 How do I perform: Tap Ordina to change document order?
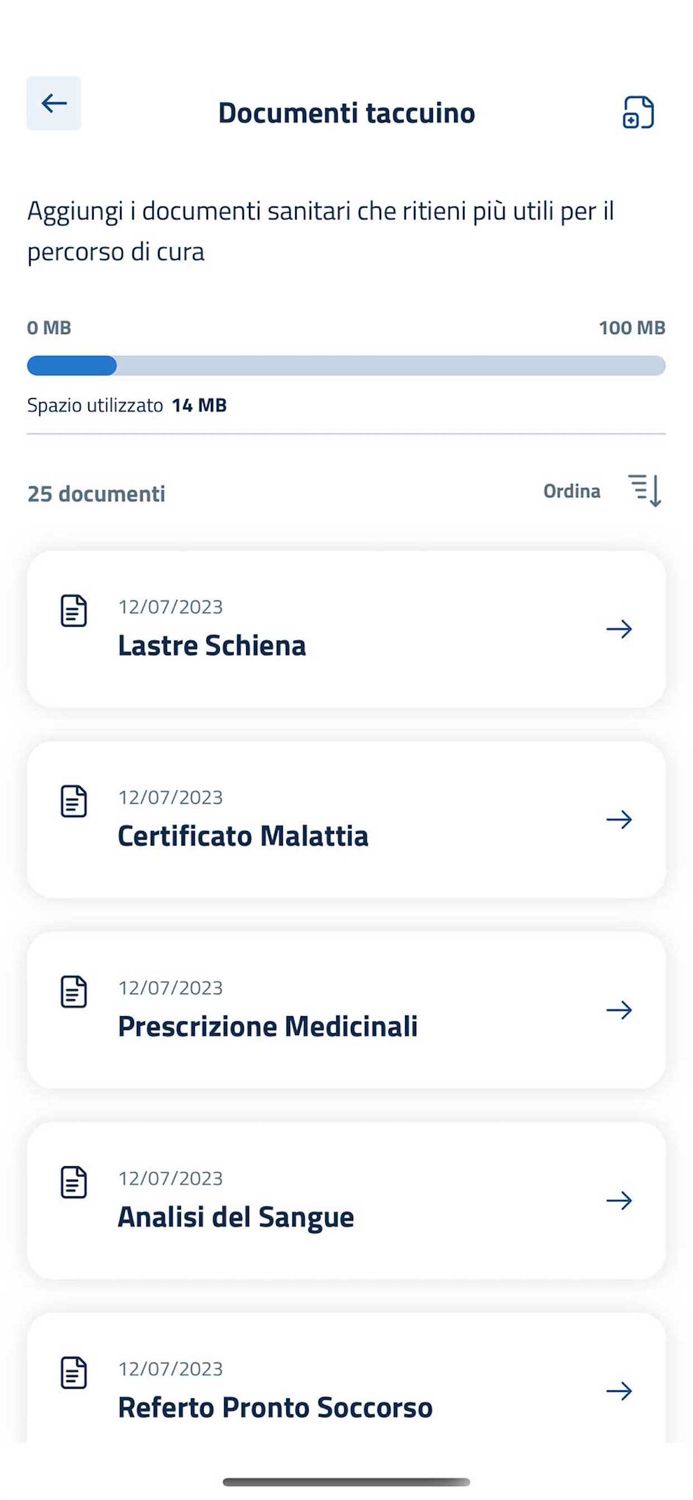(571, 490)
